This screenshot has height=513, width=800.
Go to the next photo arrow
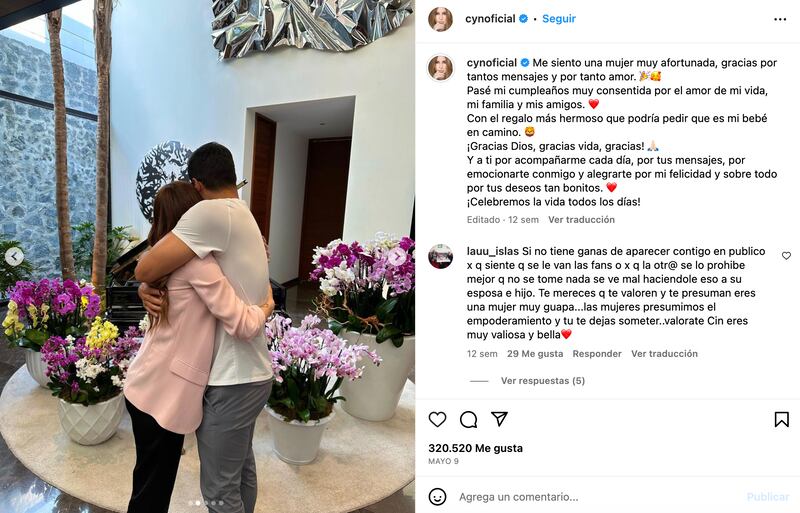click(x=397, y=257)
